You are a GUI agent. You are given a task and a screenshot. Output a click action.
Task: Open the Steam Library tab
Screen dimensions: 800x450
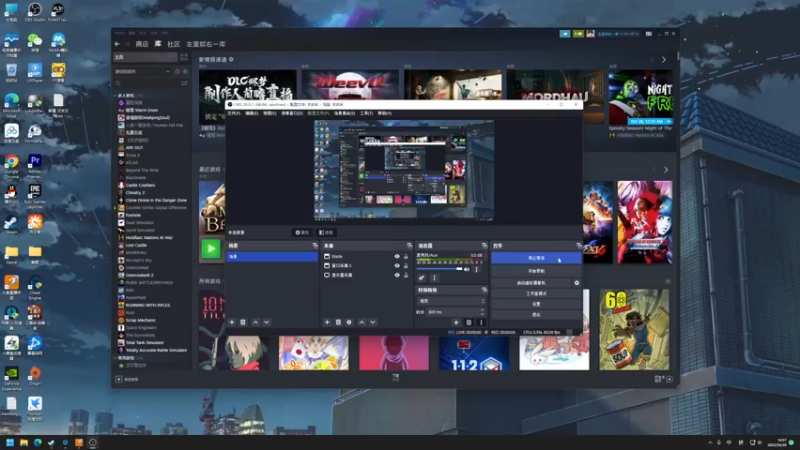tap(158, 44)
